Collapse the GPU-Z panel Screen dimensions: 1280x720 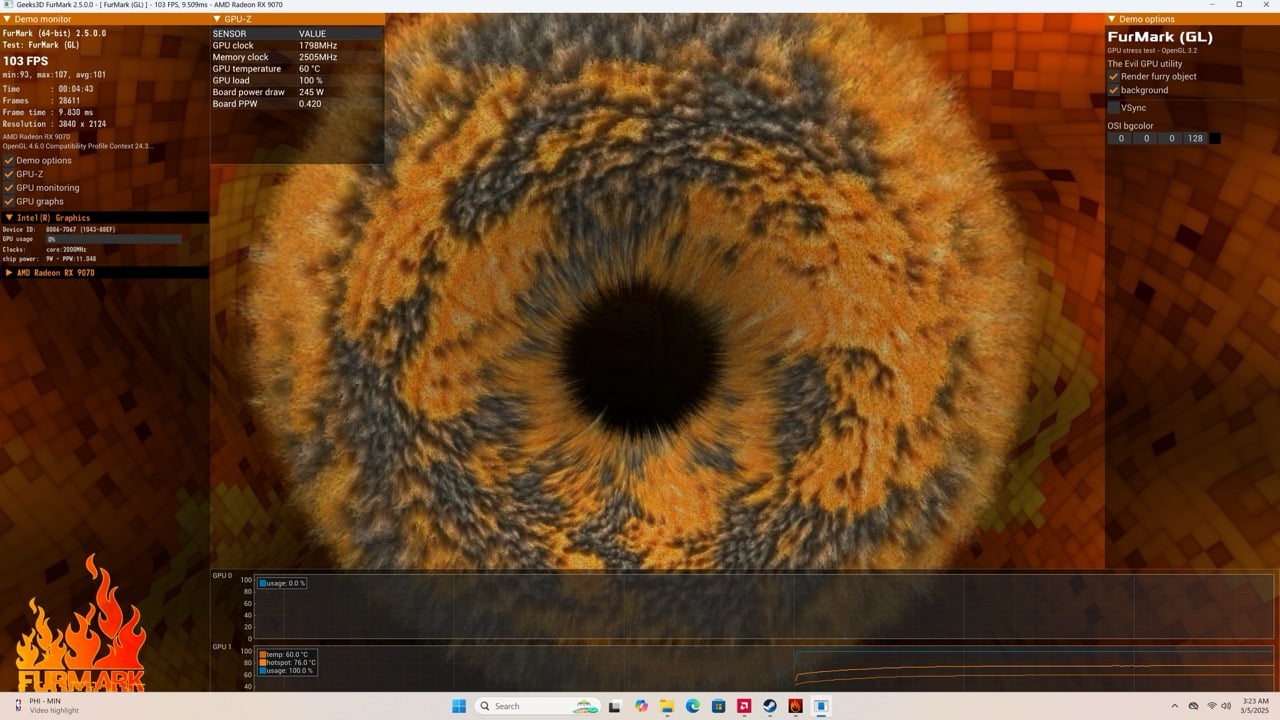pos(218,19)
